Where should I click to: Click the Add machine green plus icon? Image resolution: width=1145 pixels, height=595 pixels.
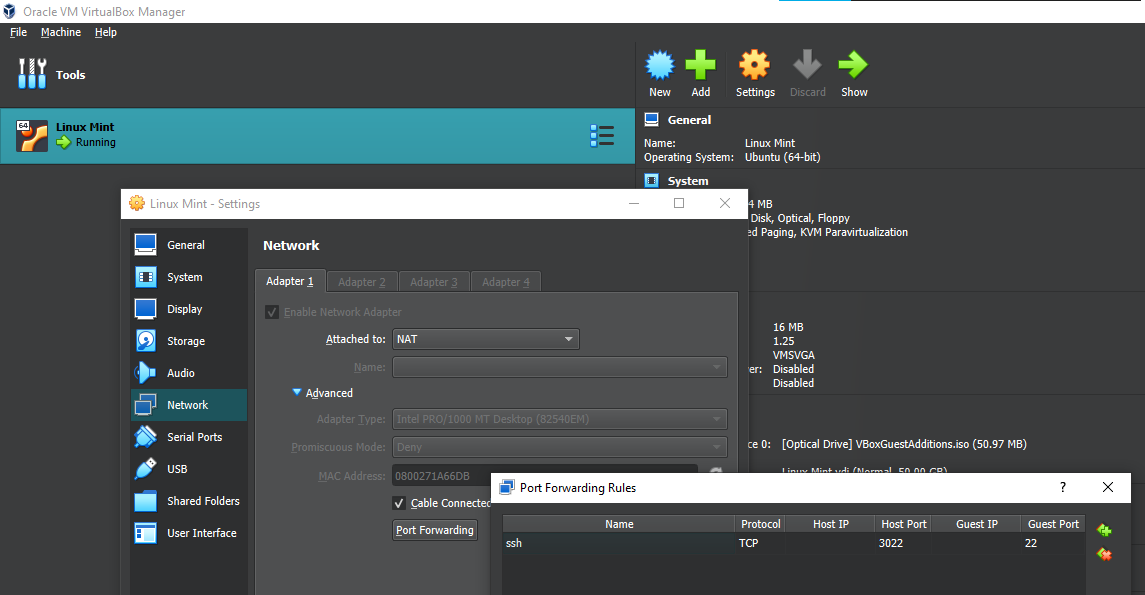click(x=700, y=66)
